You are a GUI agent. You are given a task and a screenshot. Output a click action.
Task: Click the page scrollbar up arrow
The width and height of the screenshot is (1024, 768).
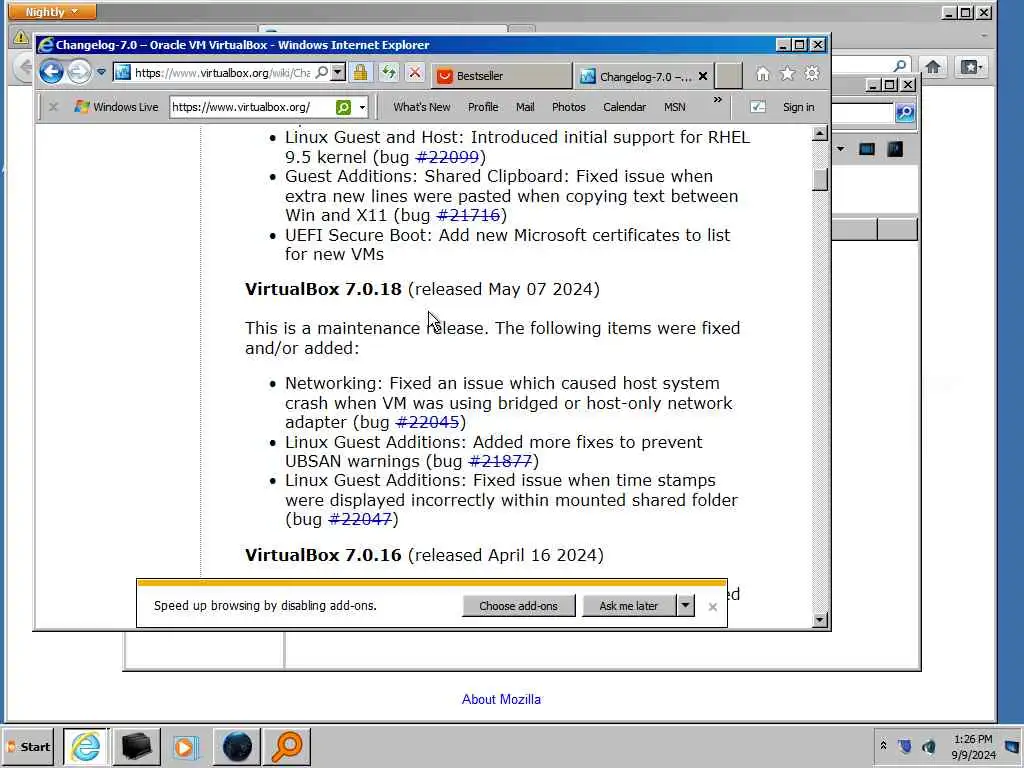(x=820, y=134)
